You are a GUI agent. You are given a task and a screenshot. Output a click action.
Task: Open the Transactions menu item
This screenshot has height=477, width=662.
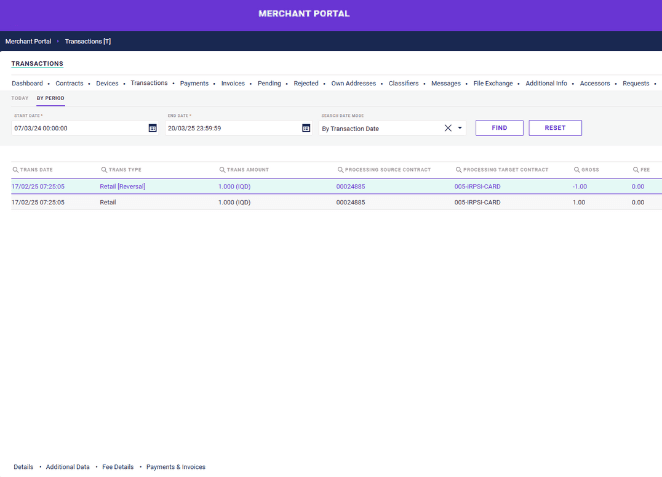pos(149,83)
